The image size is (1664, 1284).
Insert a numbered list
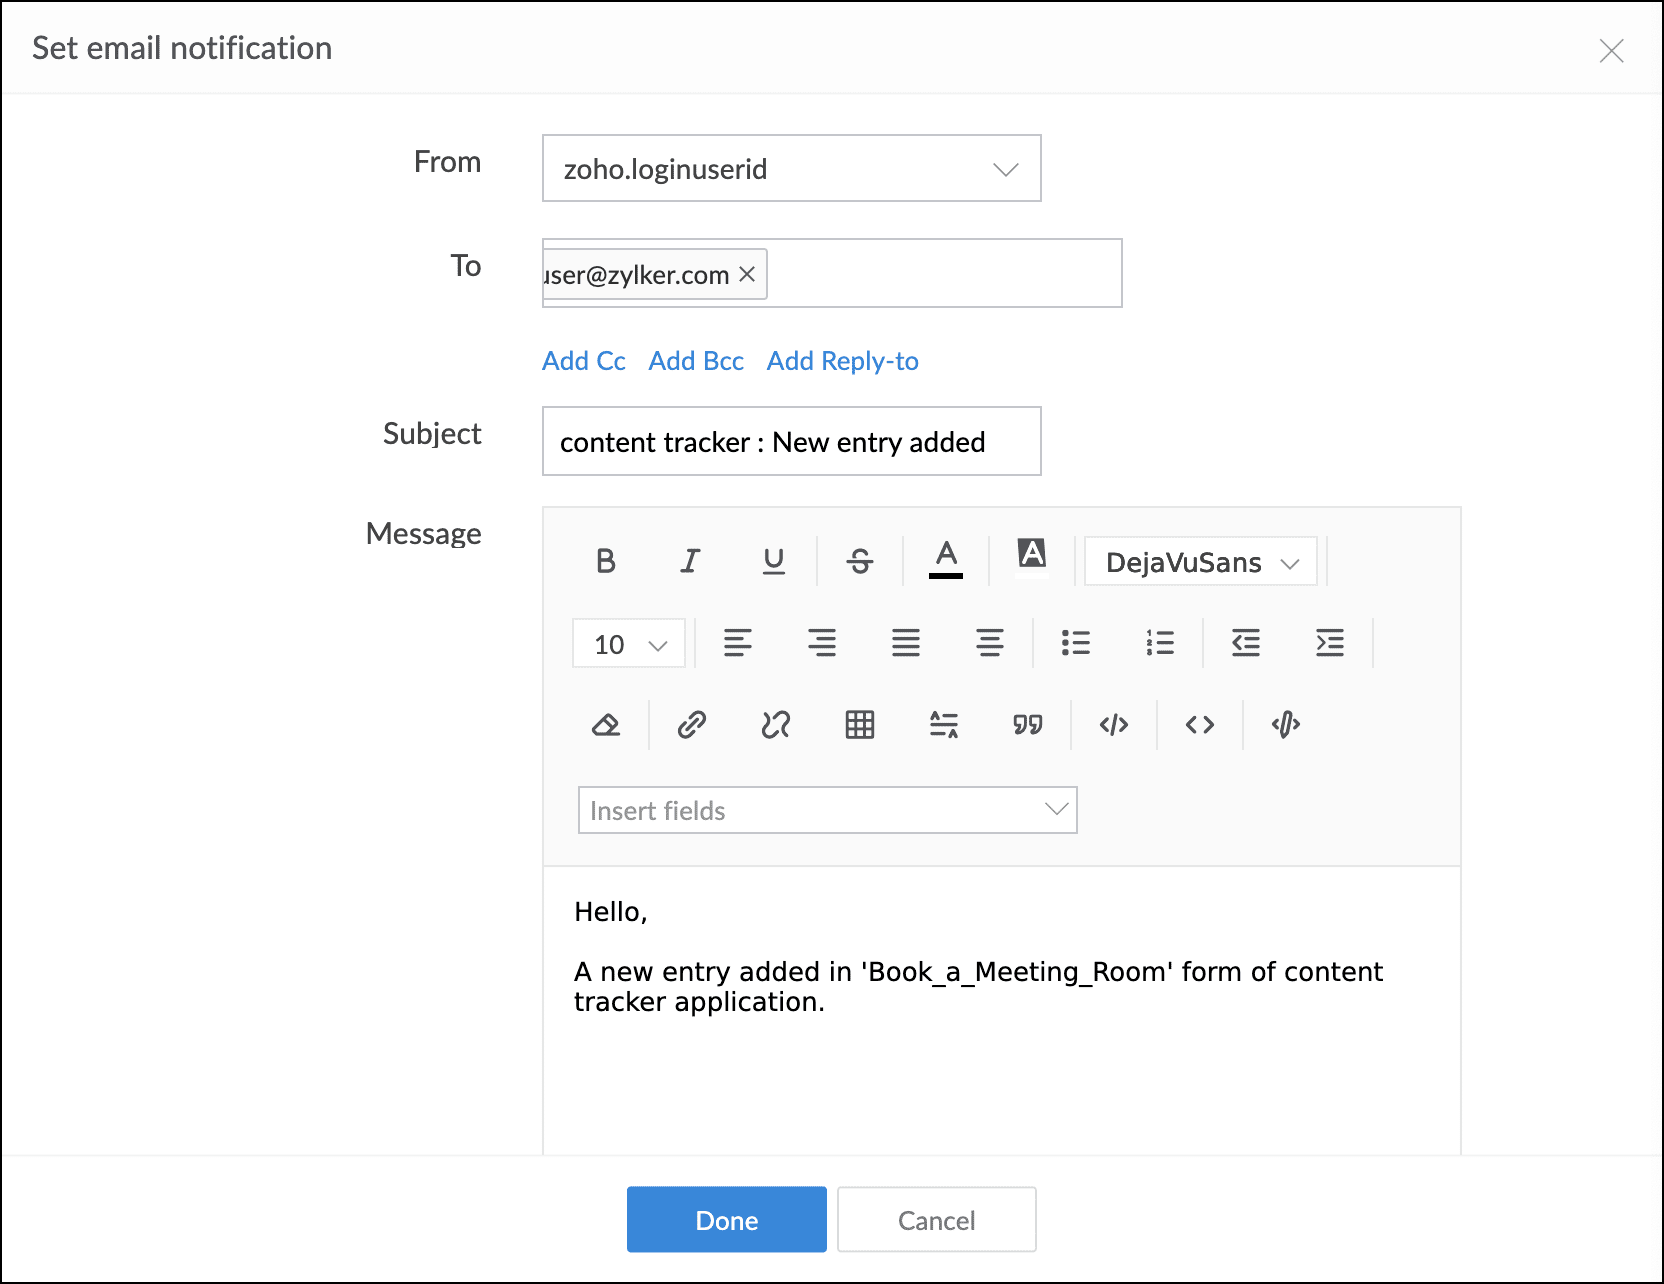[1160, 643]
